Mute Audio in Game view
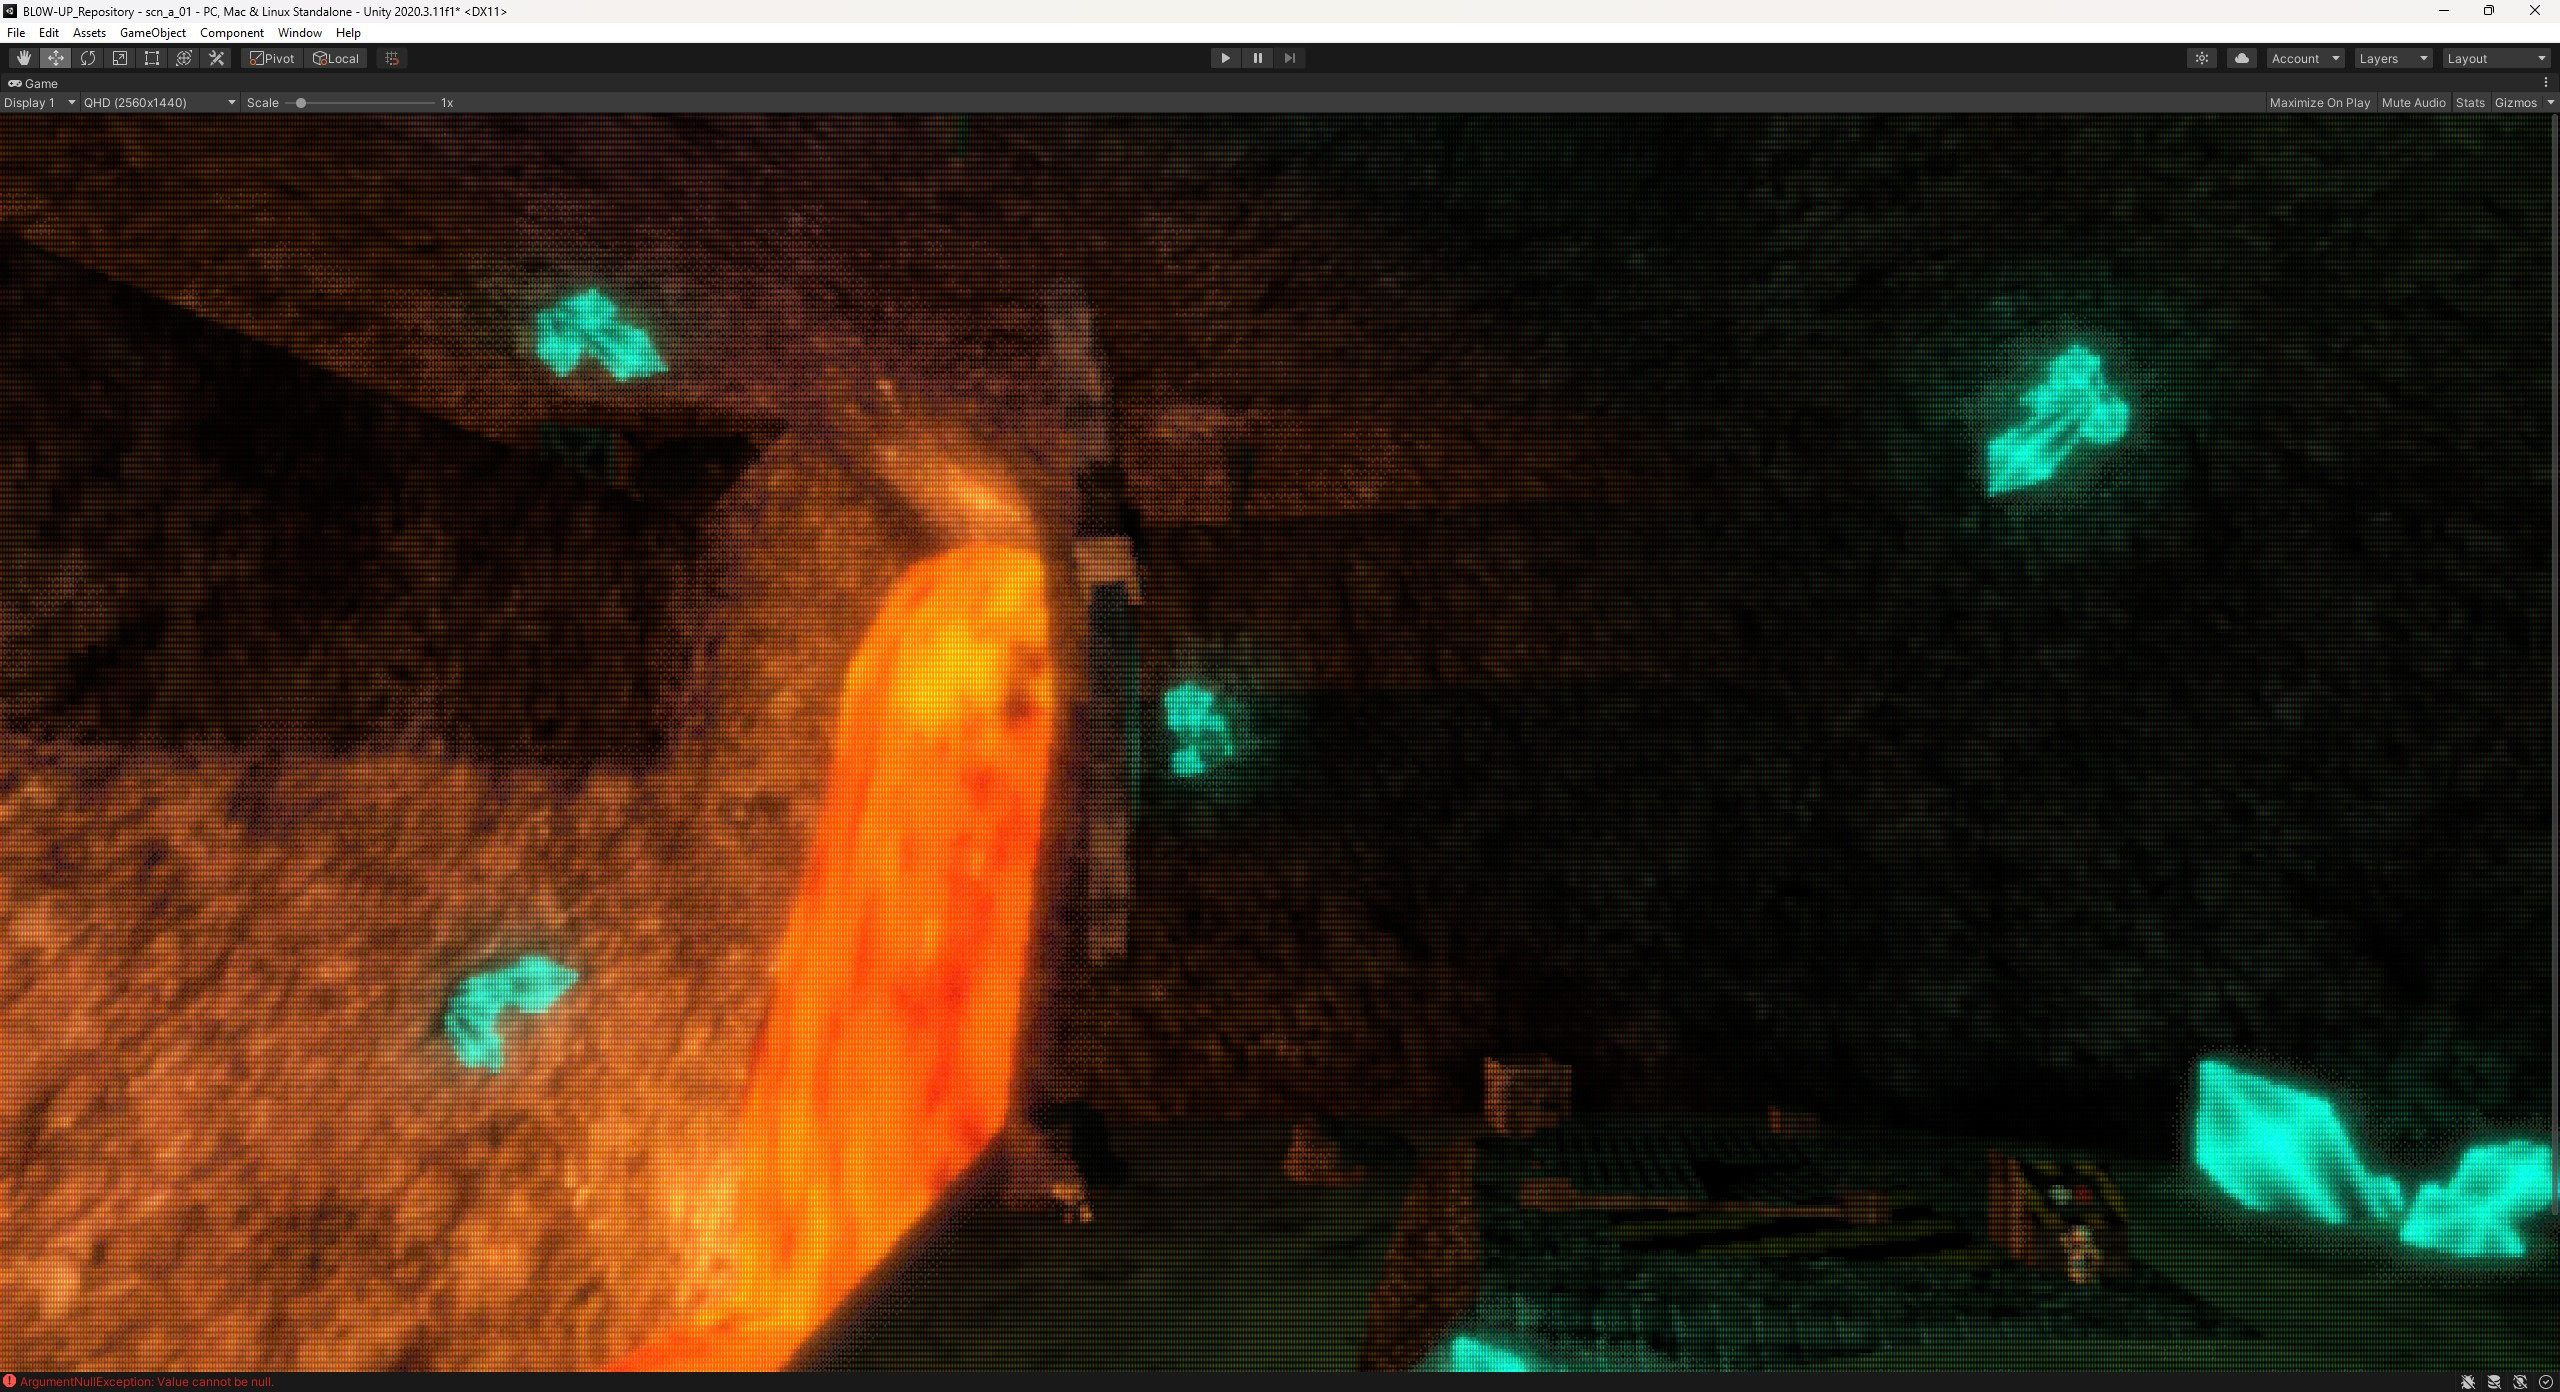Viewport: 2560px width, 1392px height. (x=2411, y=102)
